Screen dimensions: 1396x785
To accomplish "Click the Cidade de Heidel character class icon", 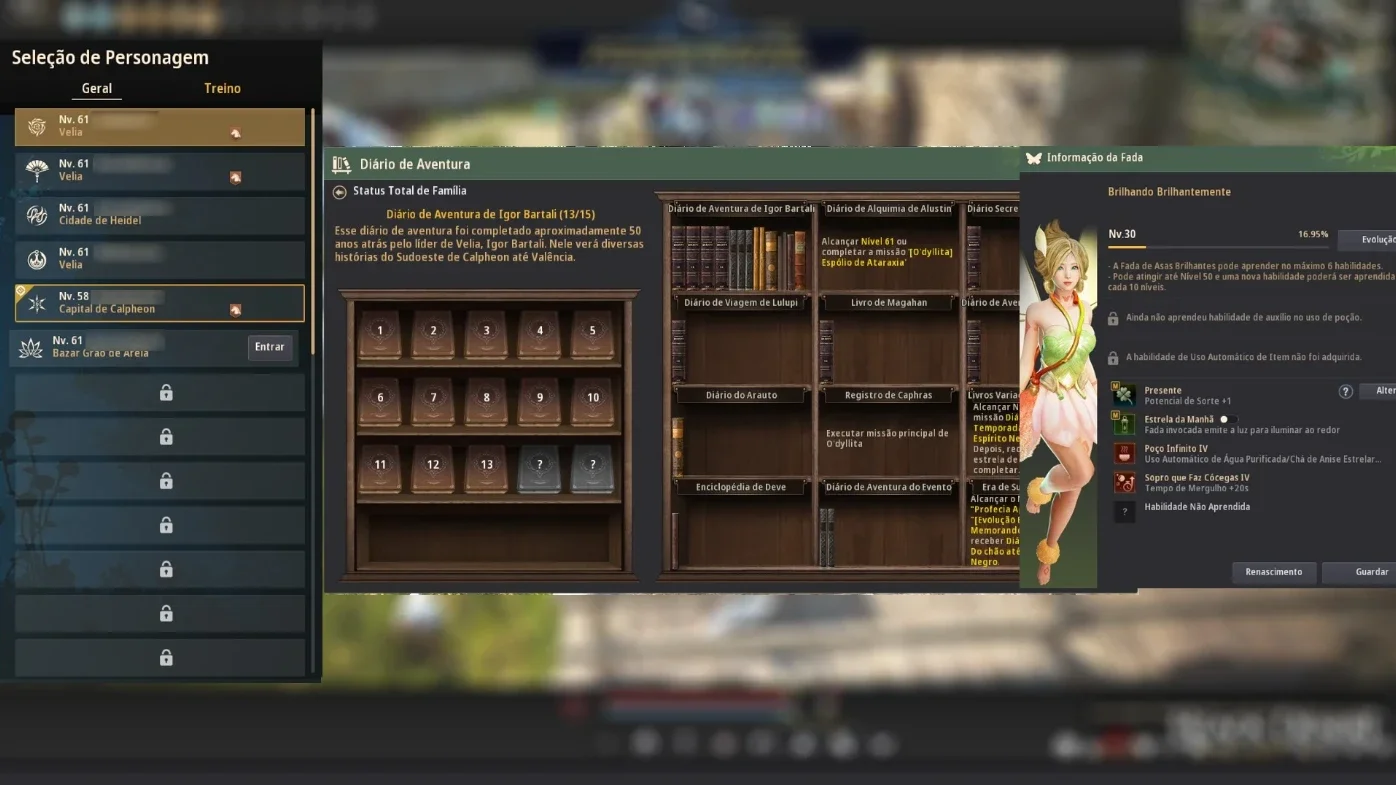I will (37, 216).
